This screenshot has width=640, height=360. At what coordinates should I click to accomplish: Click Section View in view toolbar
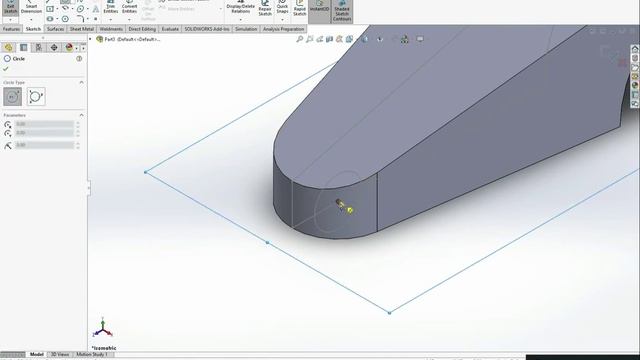coord(329,39)
